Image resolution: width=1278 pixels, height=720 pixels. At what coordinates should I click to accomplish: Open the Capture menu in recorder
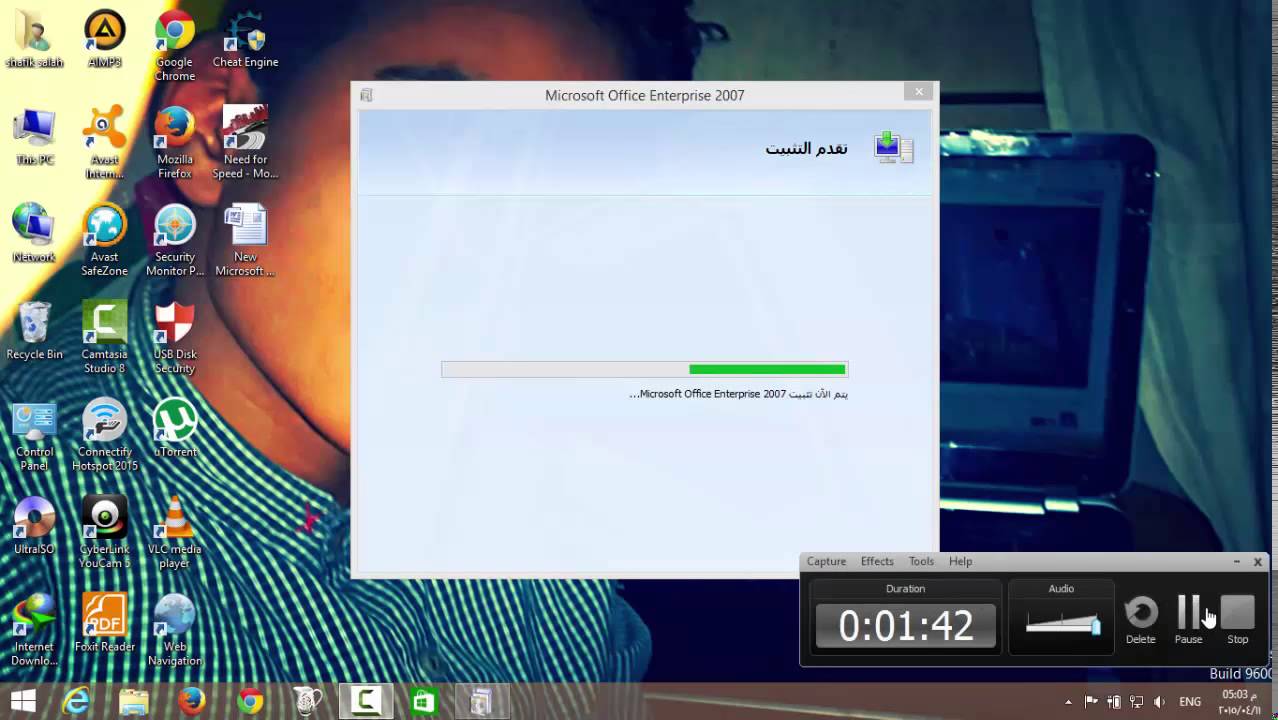click(826, 562)
